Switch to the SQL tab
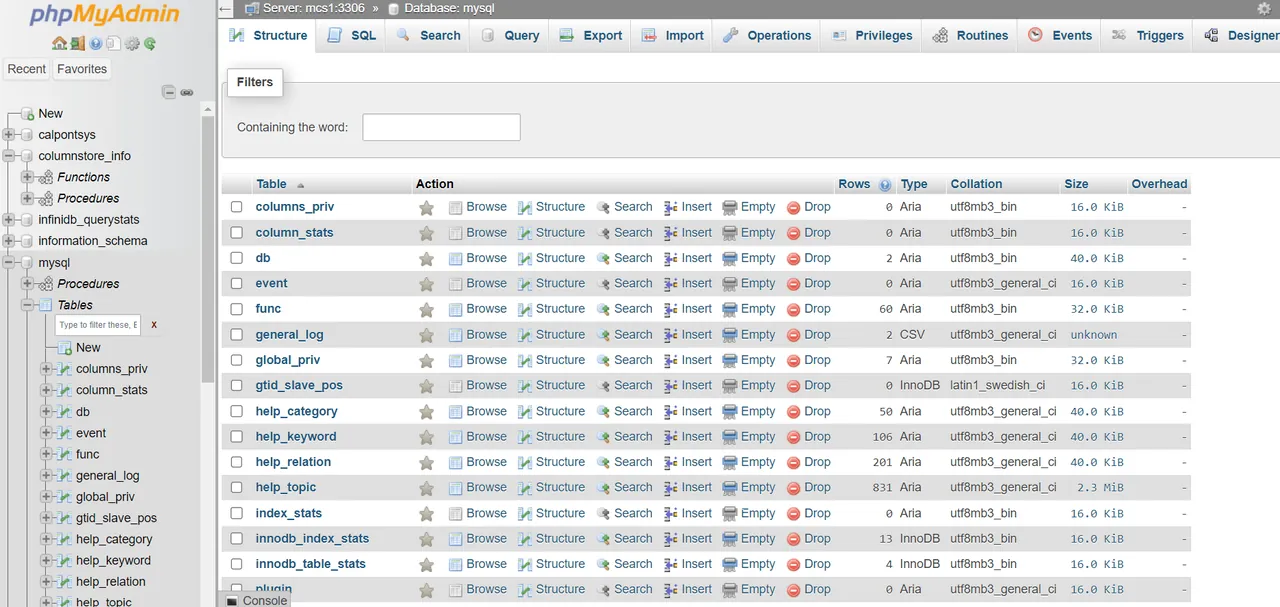 point(352,35)
